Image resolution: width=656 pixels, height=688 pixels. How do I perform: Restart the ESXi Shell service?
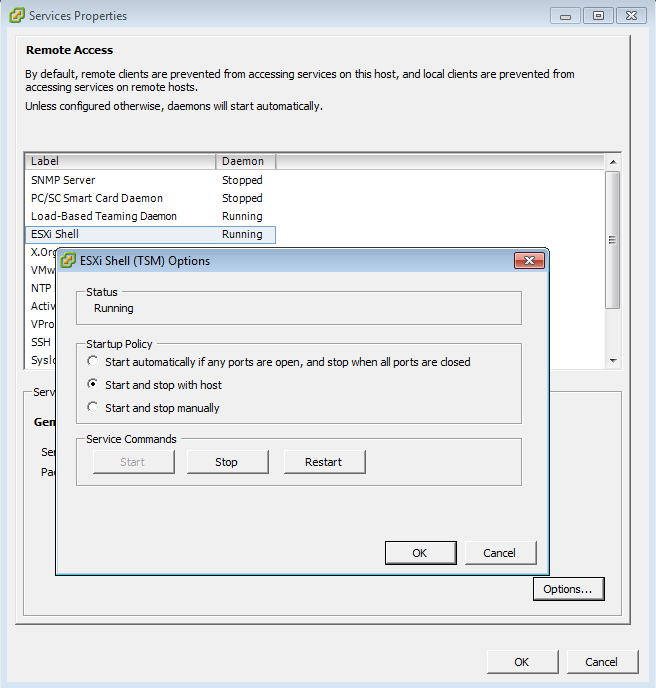(323, 462)
